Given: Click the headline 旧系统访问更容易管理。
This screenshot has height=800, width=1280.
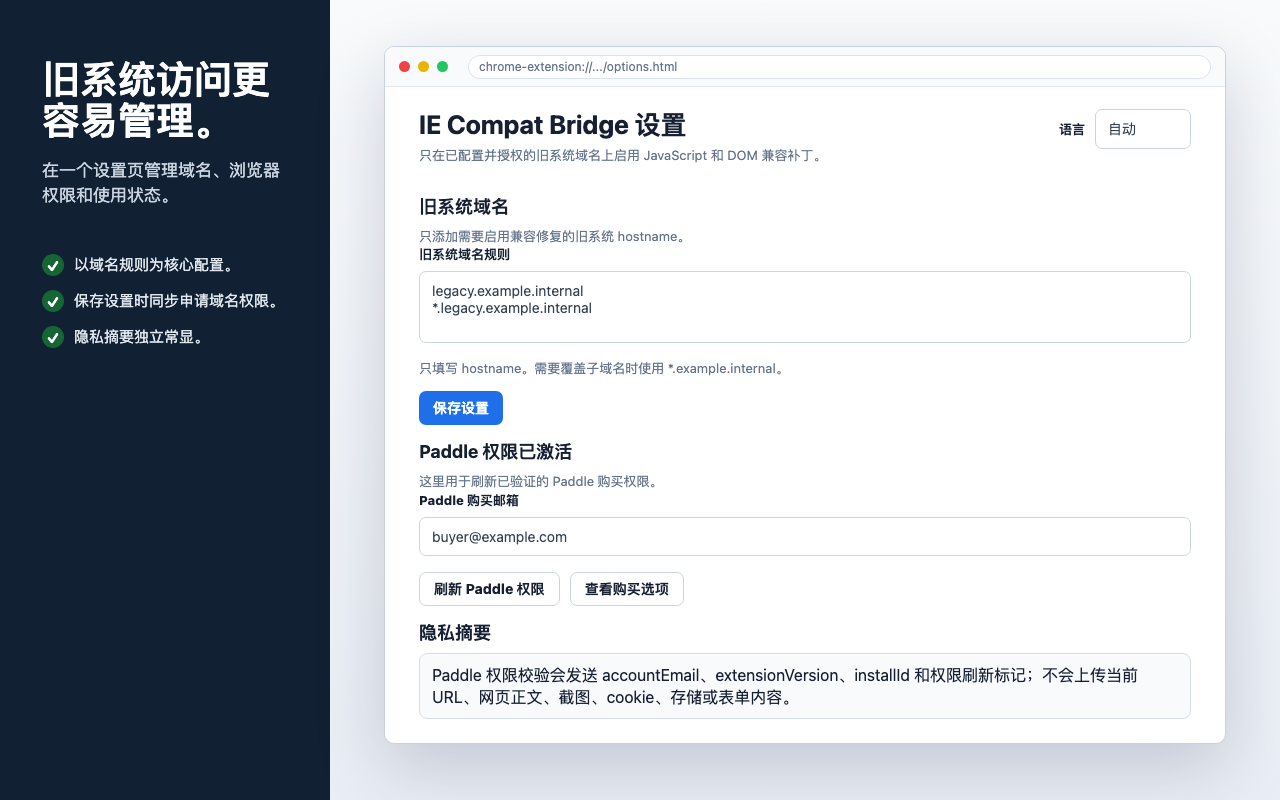Looking at the screenshot, I should pos(156,101).
